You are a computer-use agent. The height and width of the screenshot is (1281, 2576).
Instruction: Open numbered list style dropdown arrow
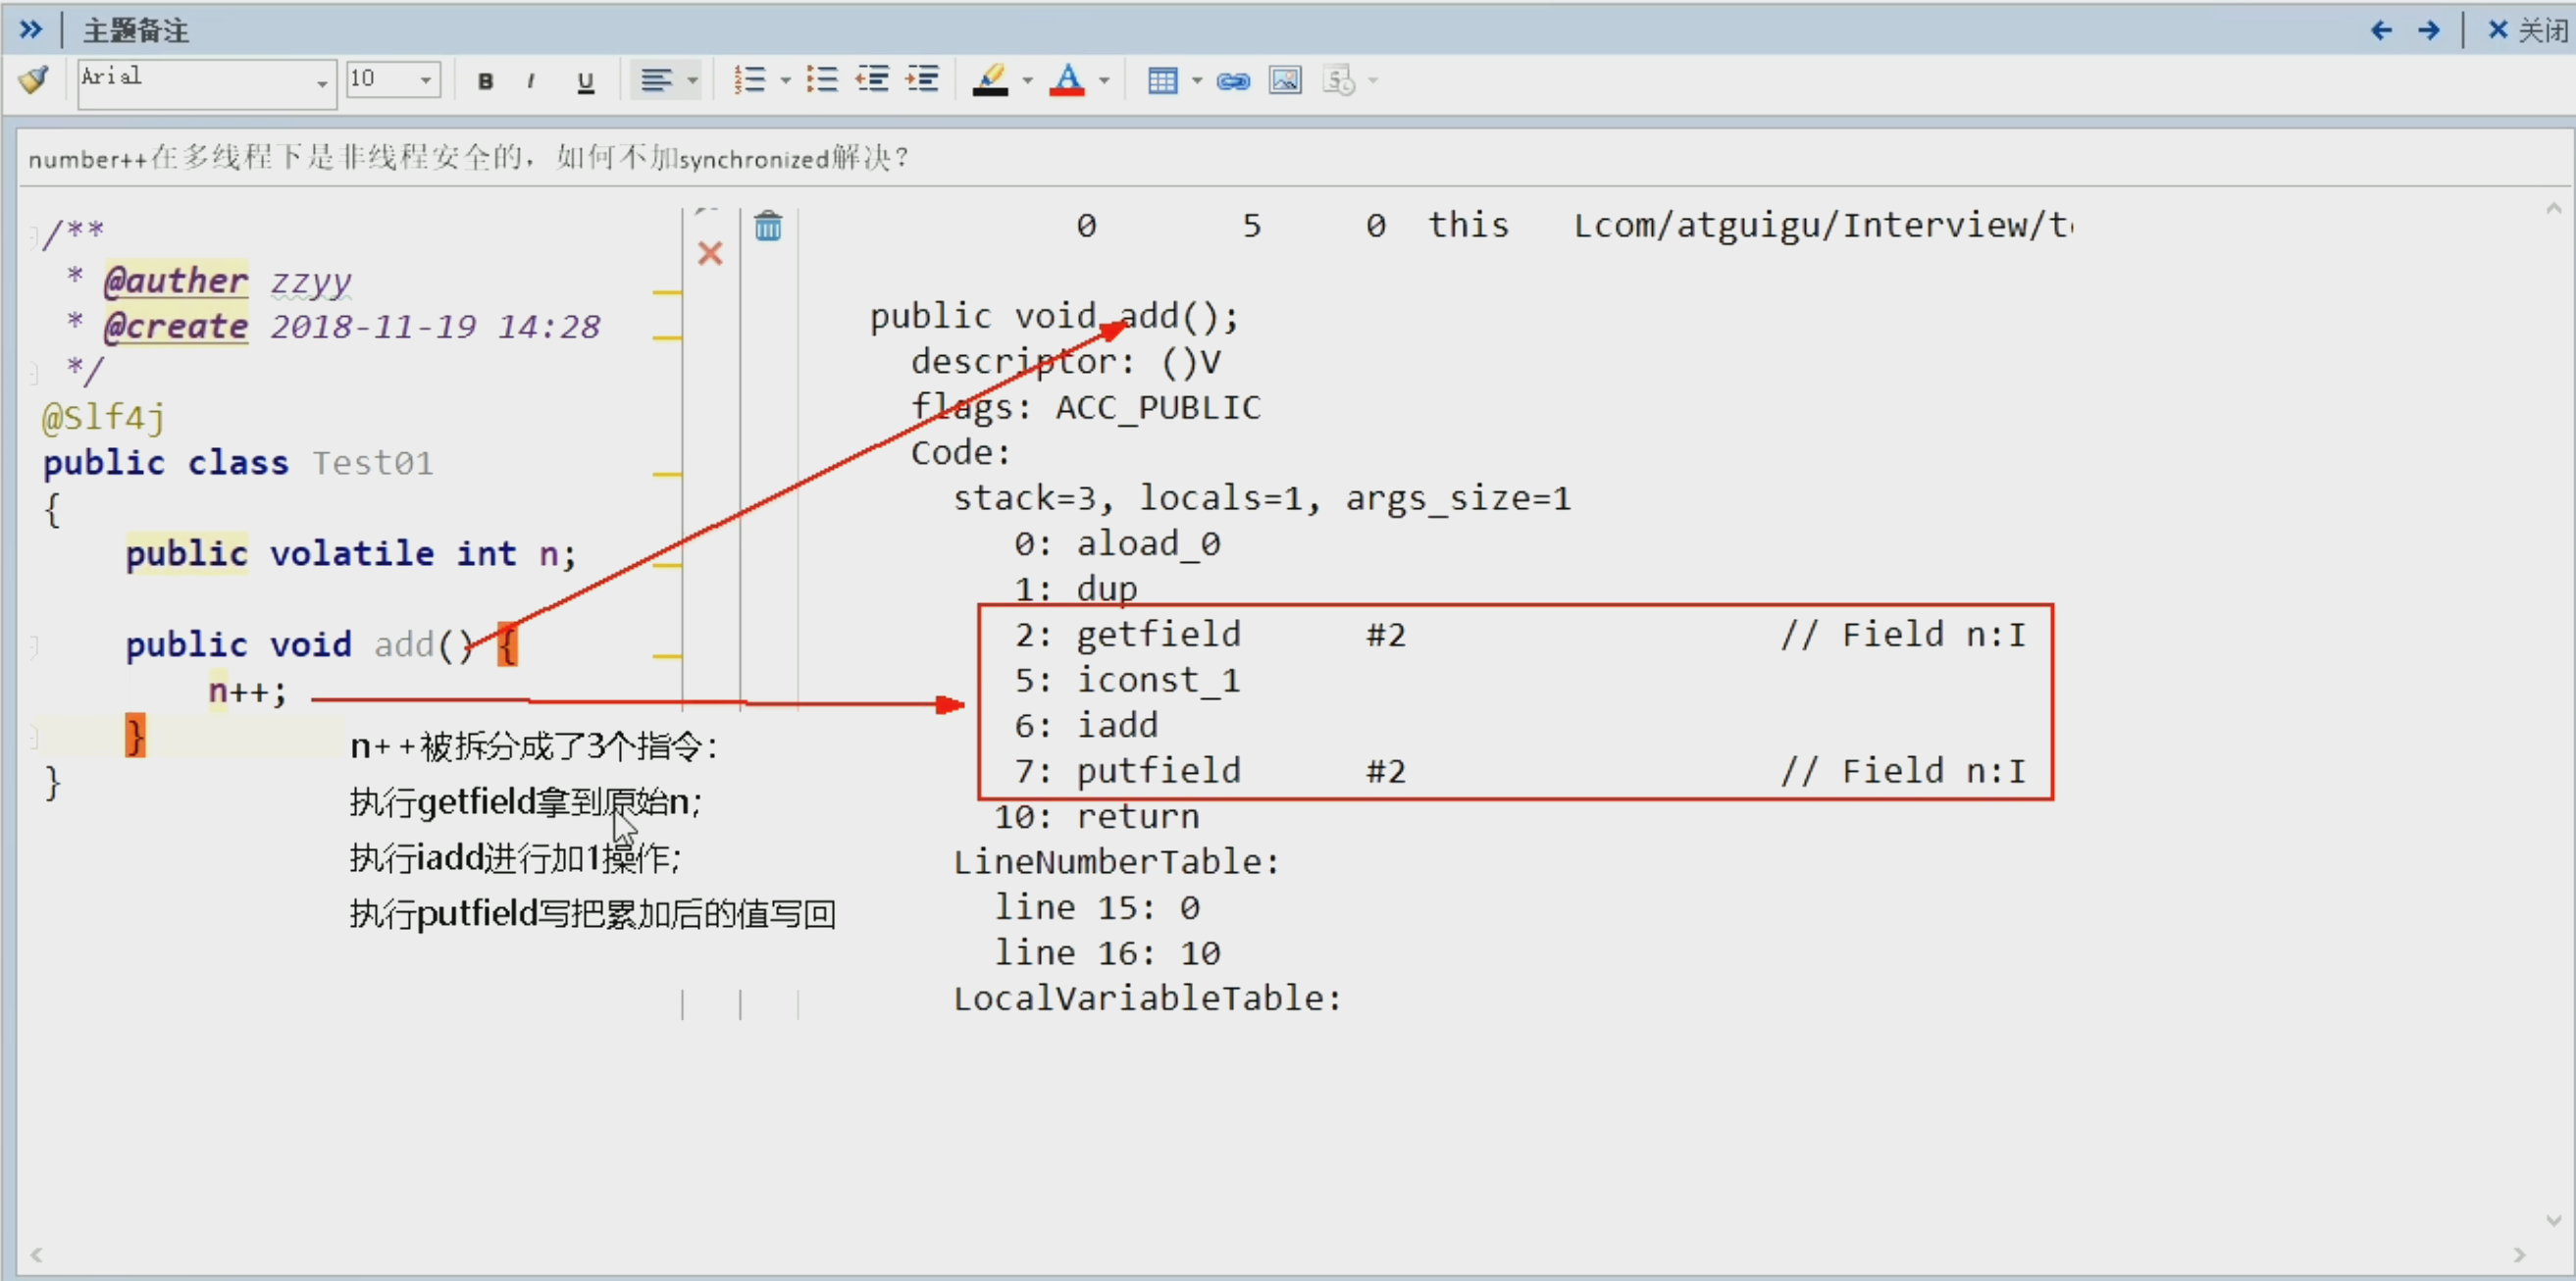(x=785, y=80)
